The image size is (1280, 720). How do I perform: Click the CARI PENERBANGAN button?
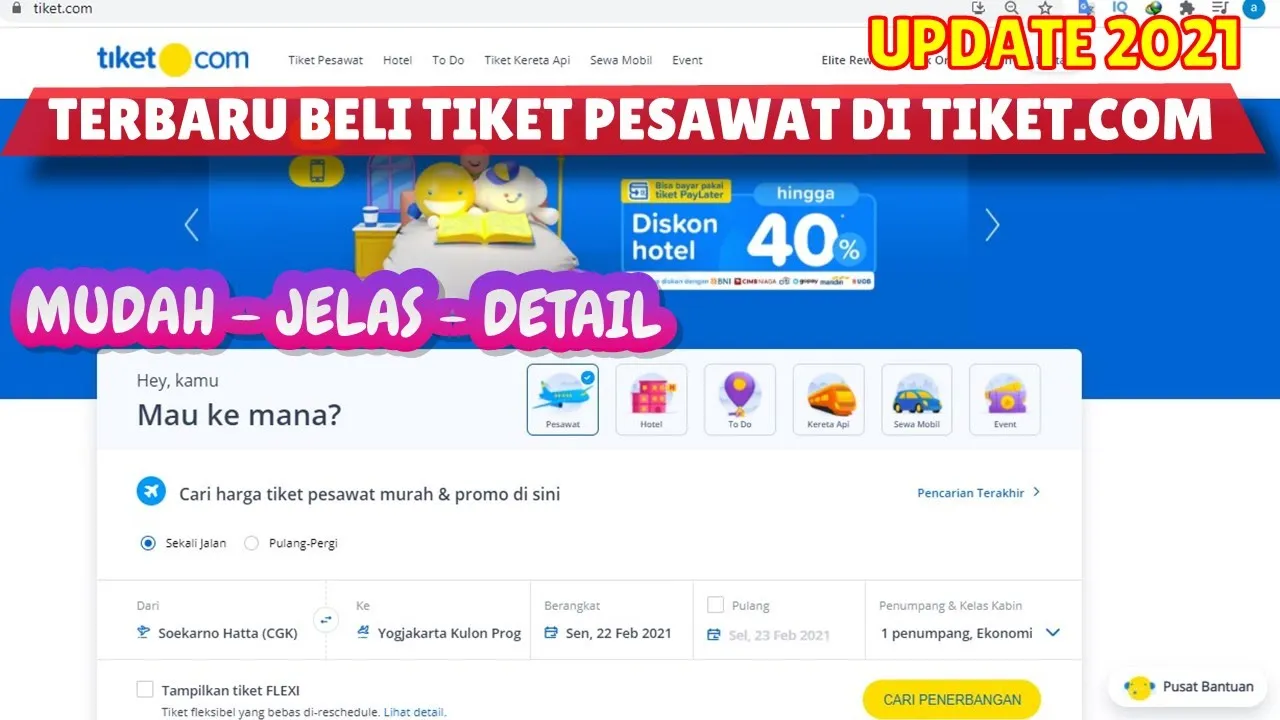(x=952, y=700)
